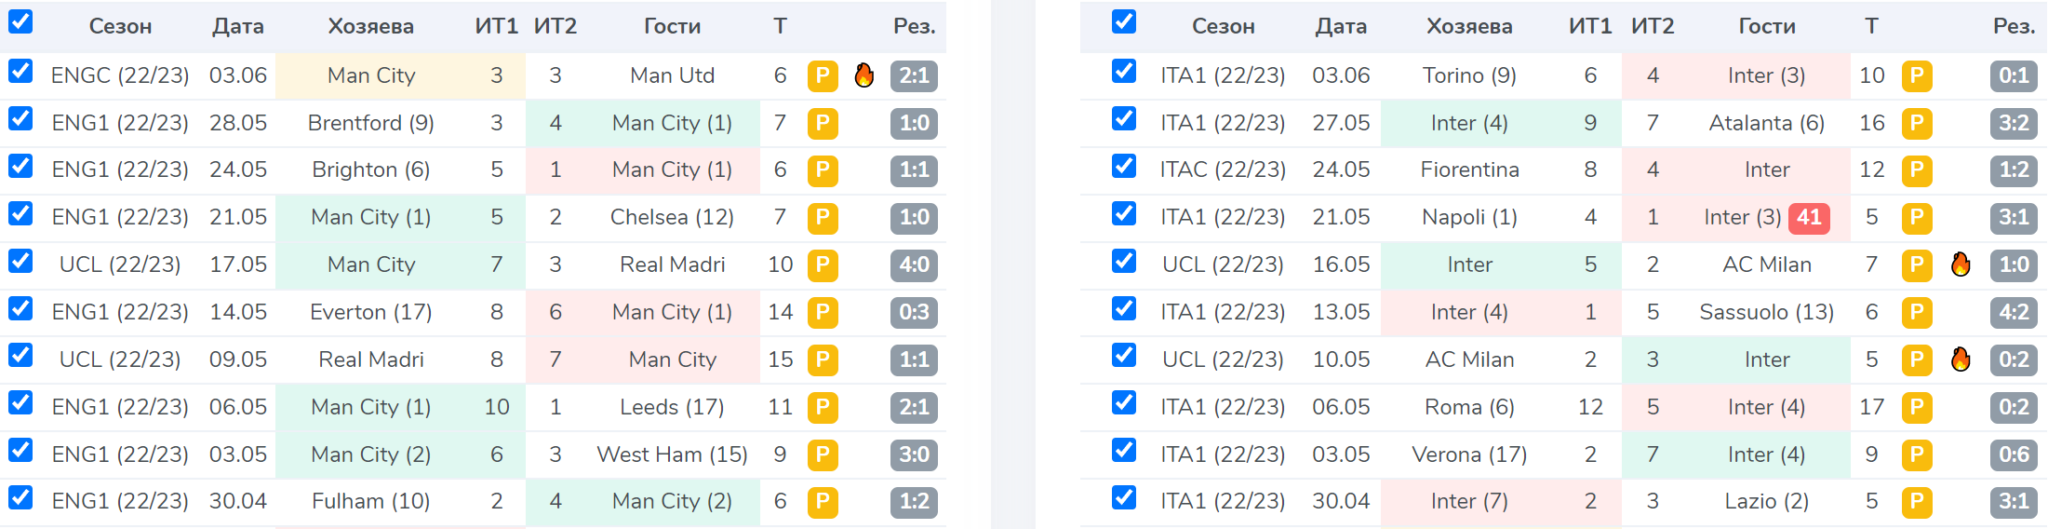Open the 4:0 result of Man City–Real Madri
Screen dimensions: 2048x529
click(914, 265)
